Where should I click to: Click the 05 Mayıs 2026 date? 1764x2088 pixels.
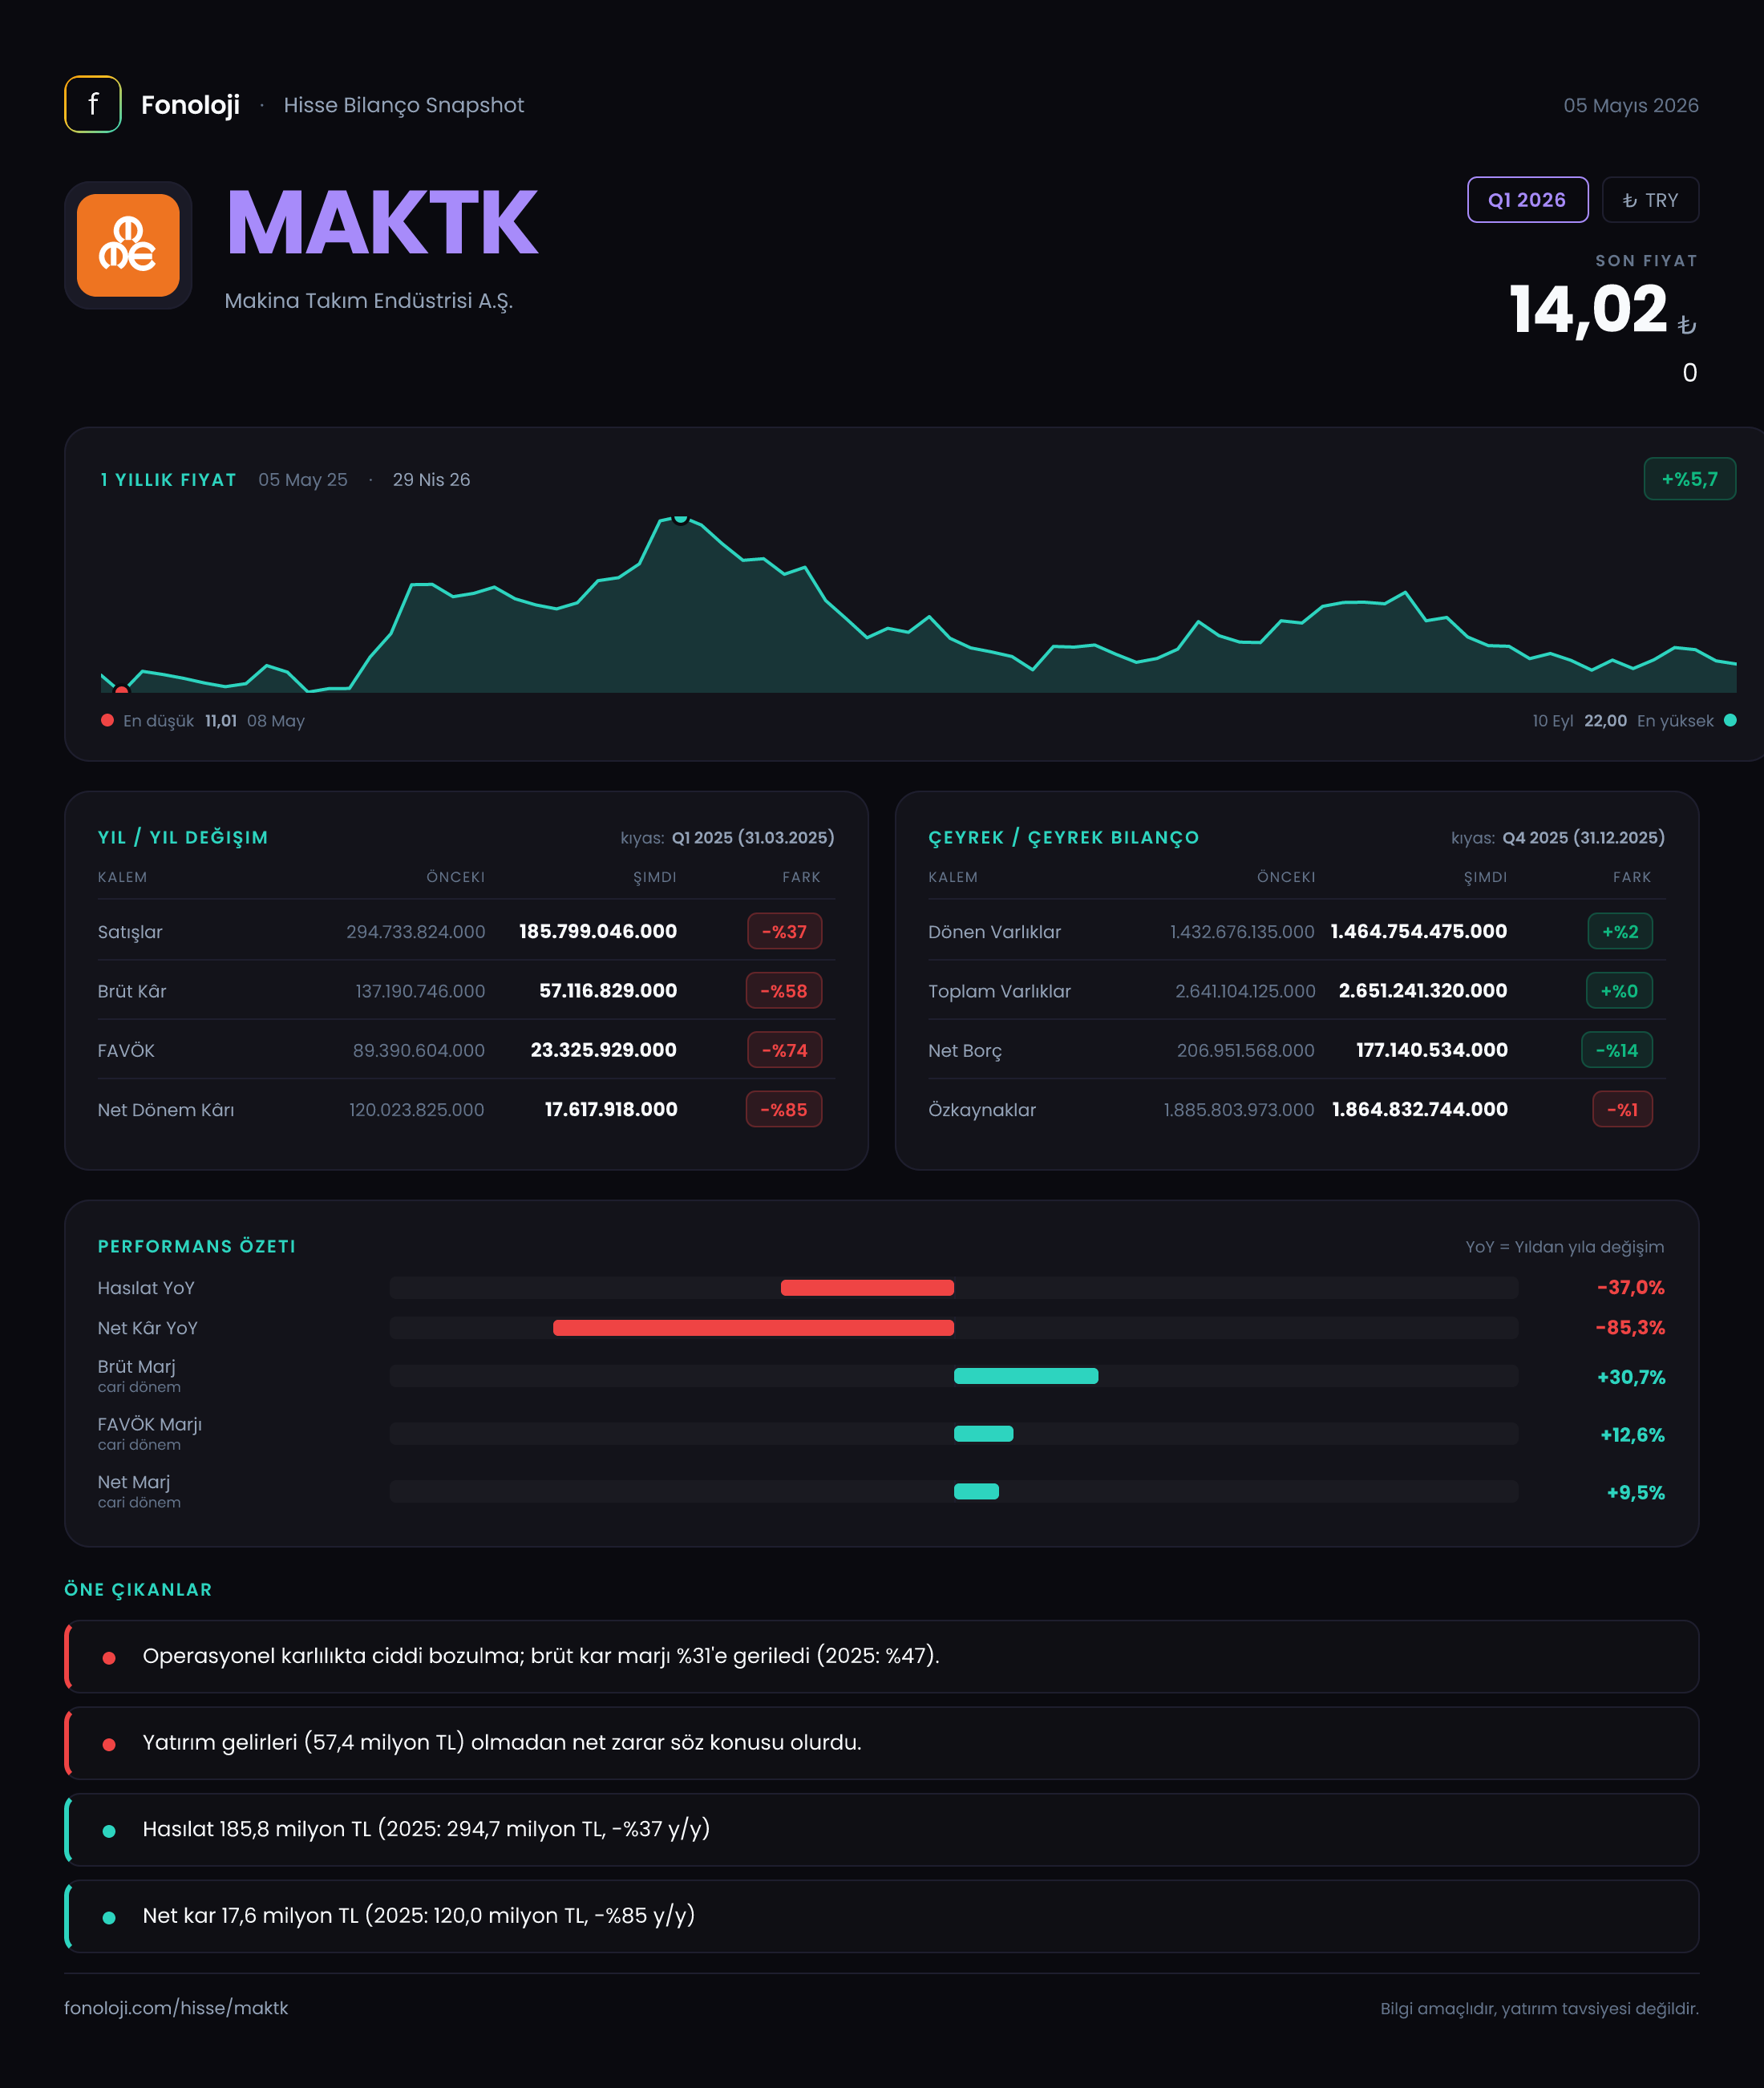click(x=1631, y=105)
